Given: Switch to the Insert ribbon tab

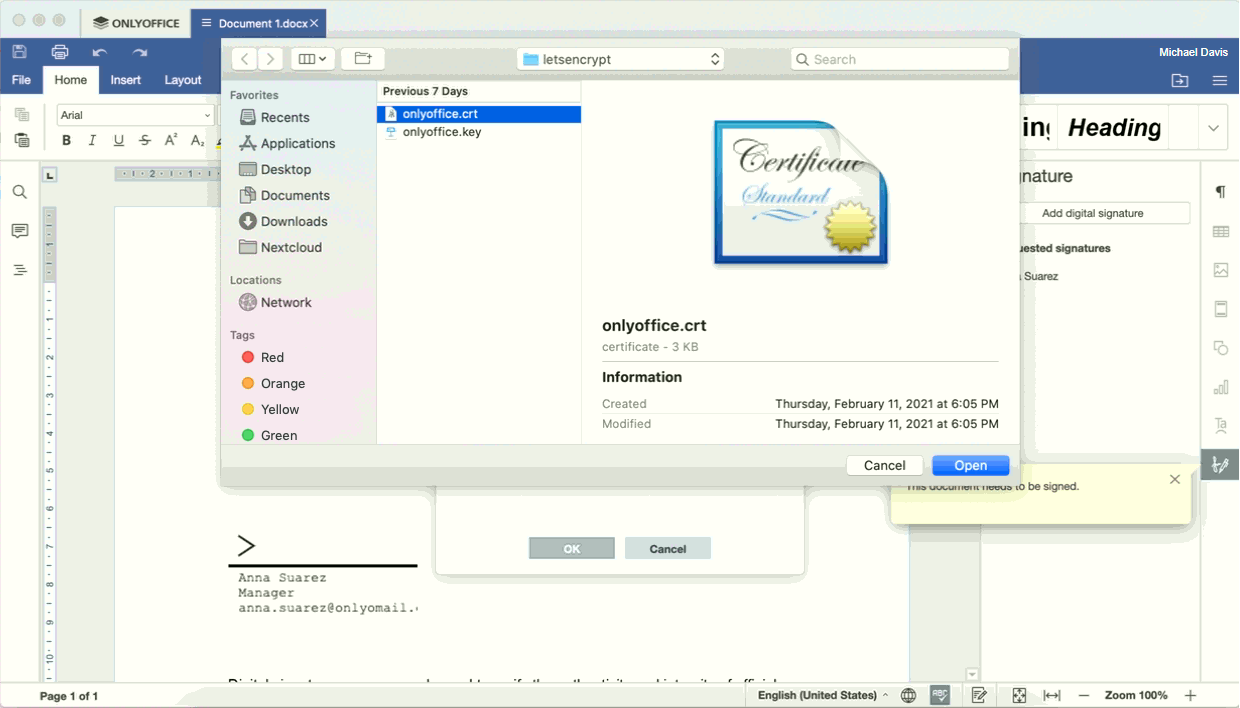Looking at the screenshot, I should coord(125,80).
